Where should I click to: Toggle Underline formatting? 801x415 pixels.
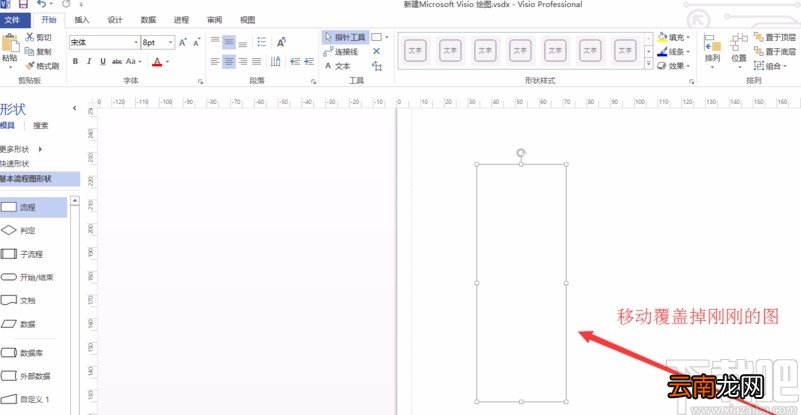[103, 61]
